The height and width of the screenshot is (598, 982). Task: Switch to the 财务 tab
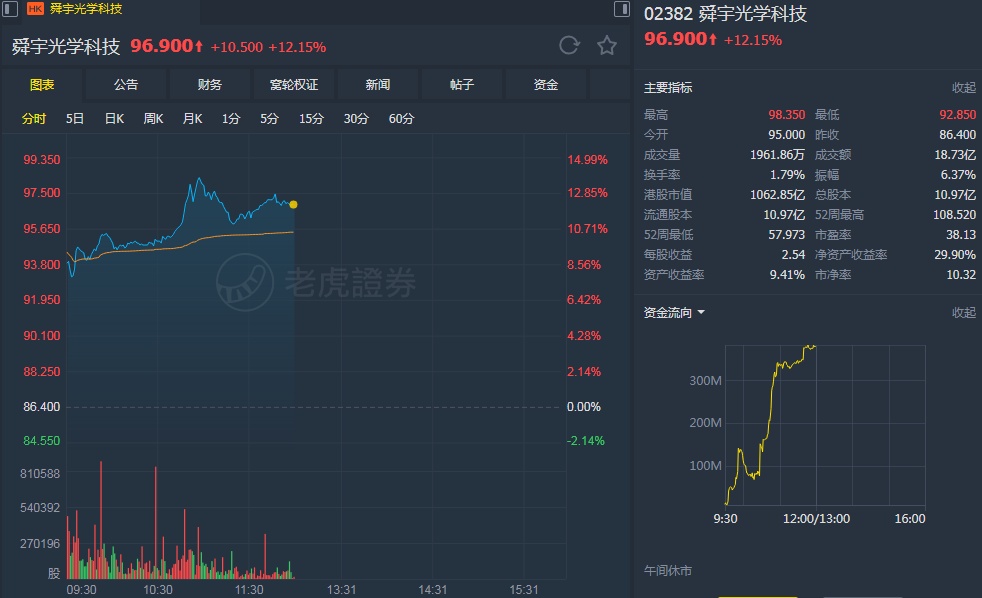point(210,85)
